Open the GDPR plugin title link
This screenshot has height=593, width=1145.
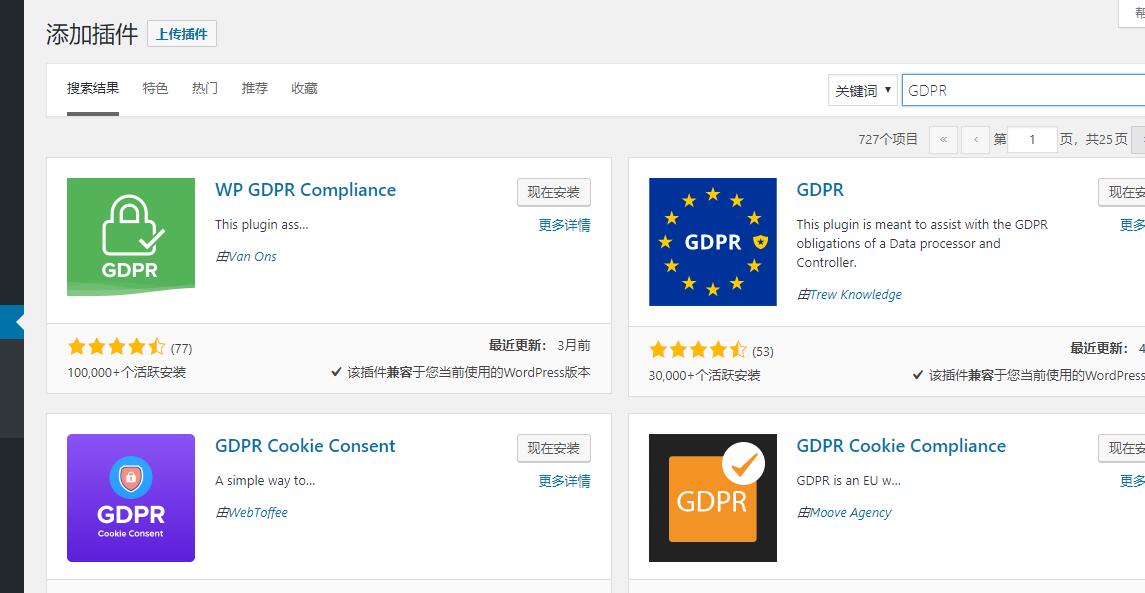click(820, 190)
